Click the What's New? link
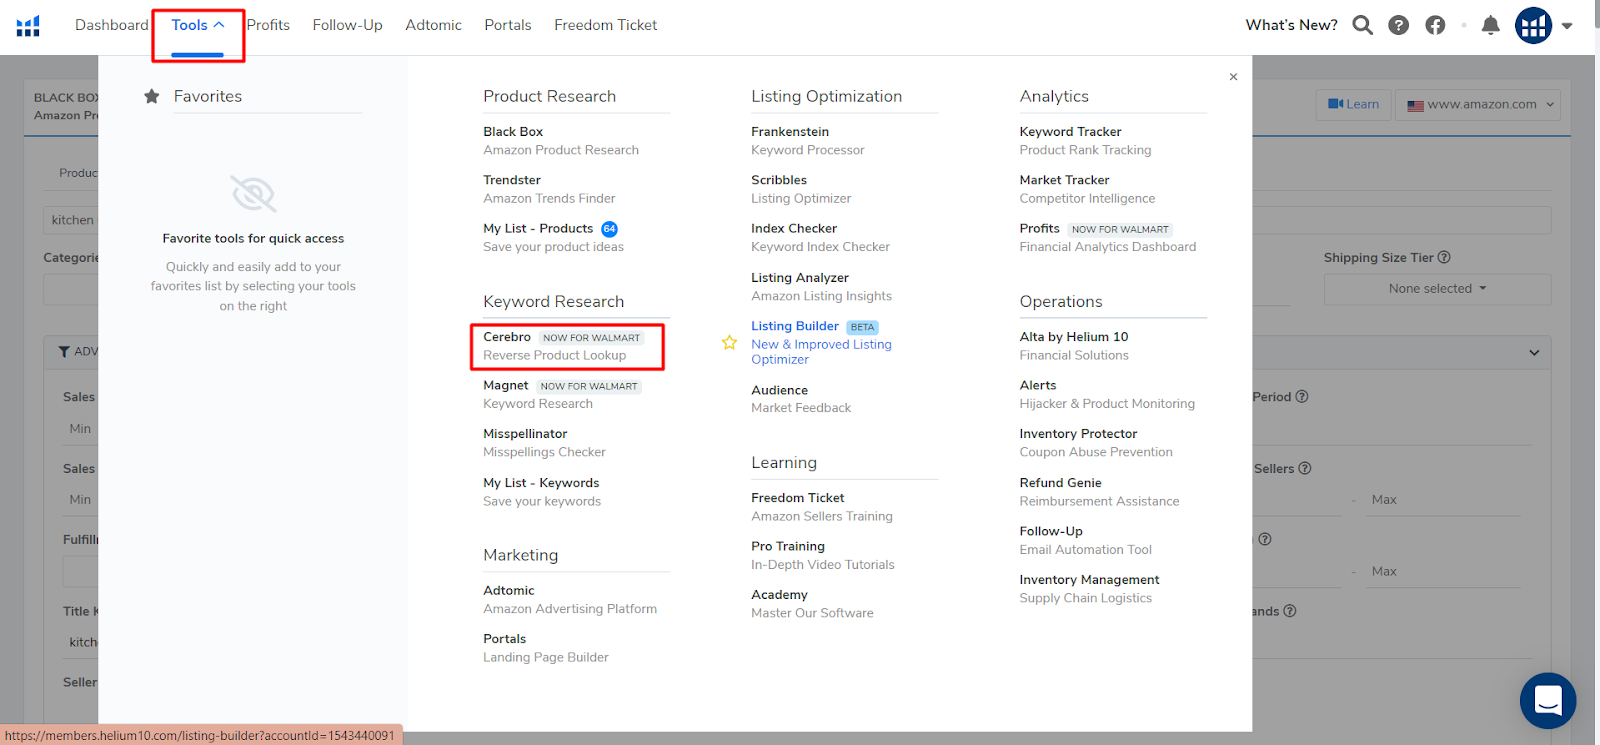Viewport: 1600px width, 745px height. coord(1291,25)
